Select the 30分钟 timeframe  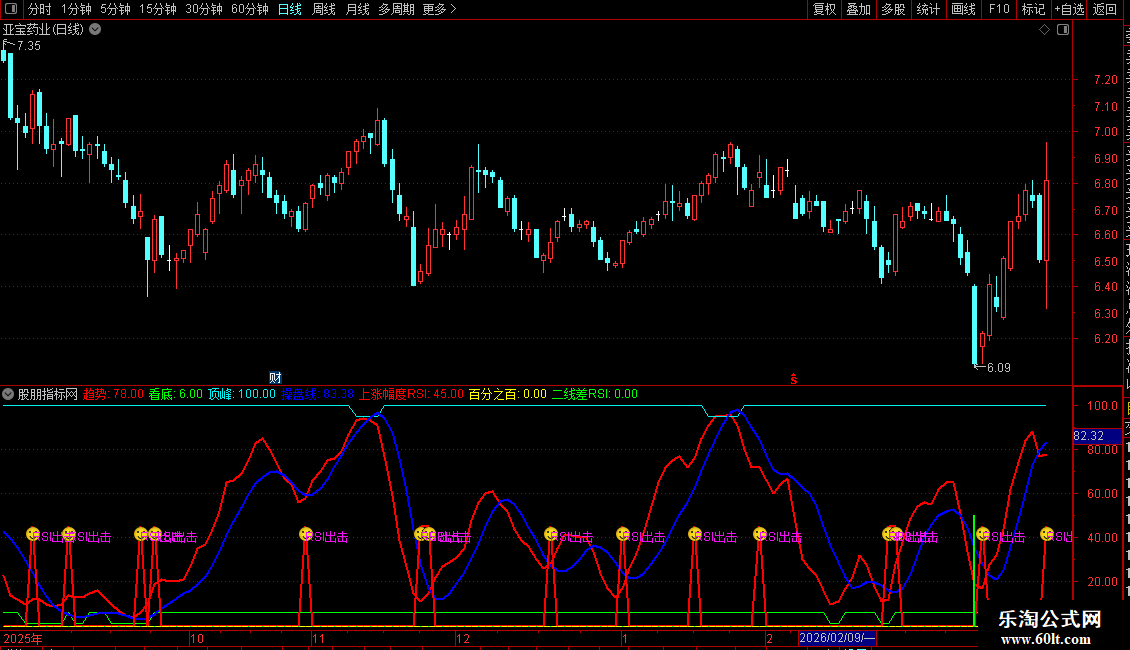(x=204, y=9)
